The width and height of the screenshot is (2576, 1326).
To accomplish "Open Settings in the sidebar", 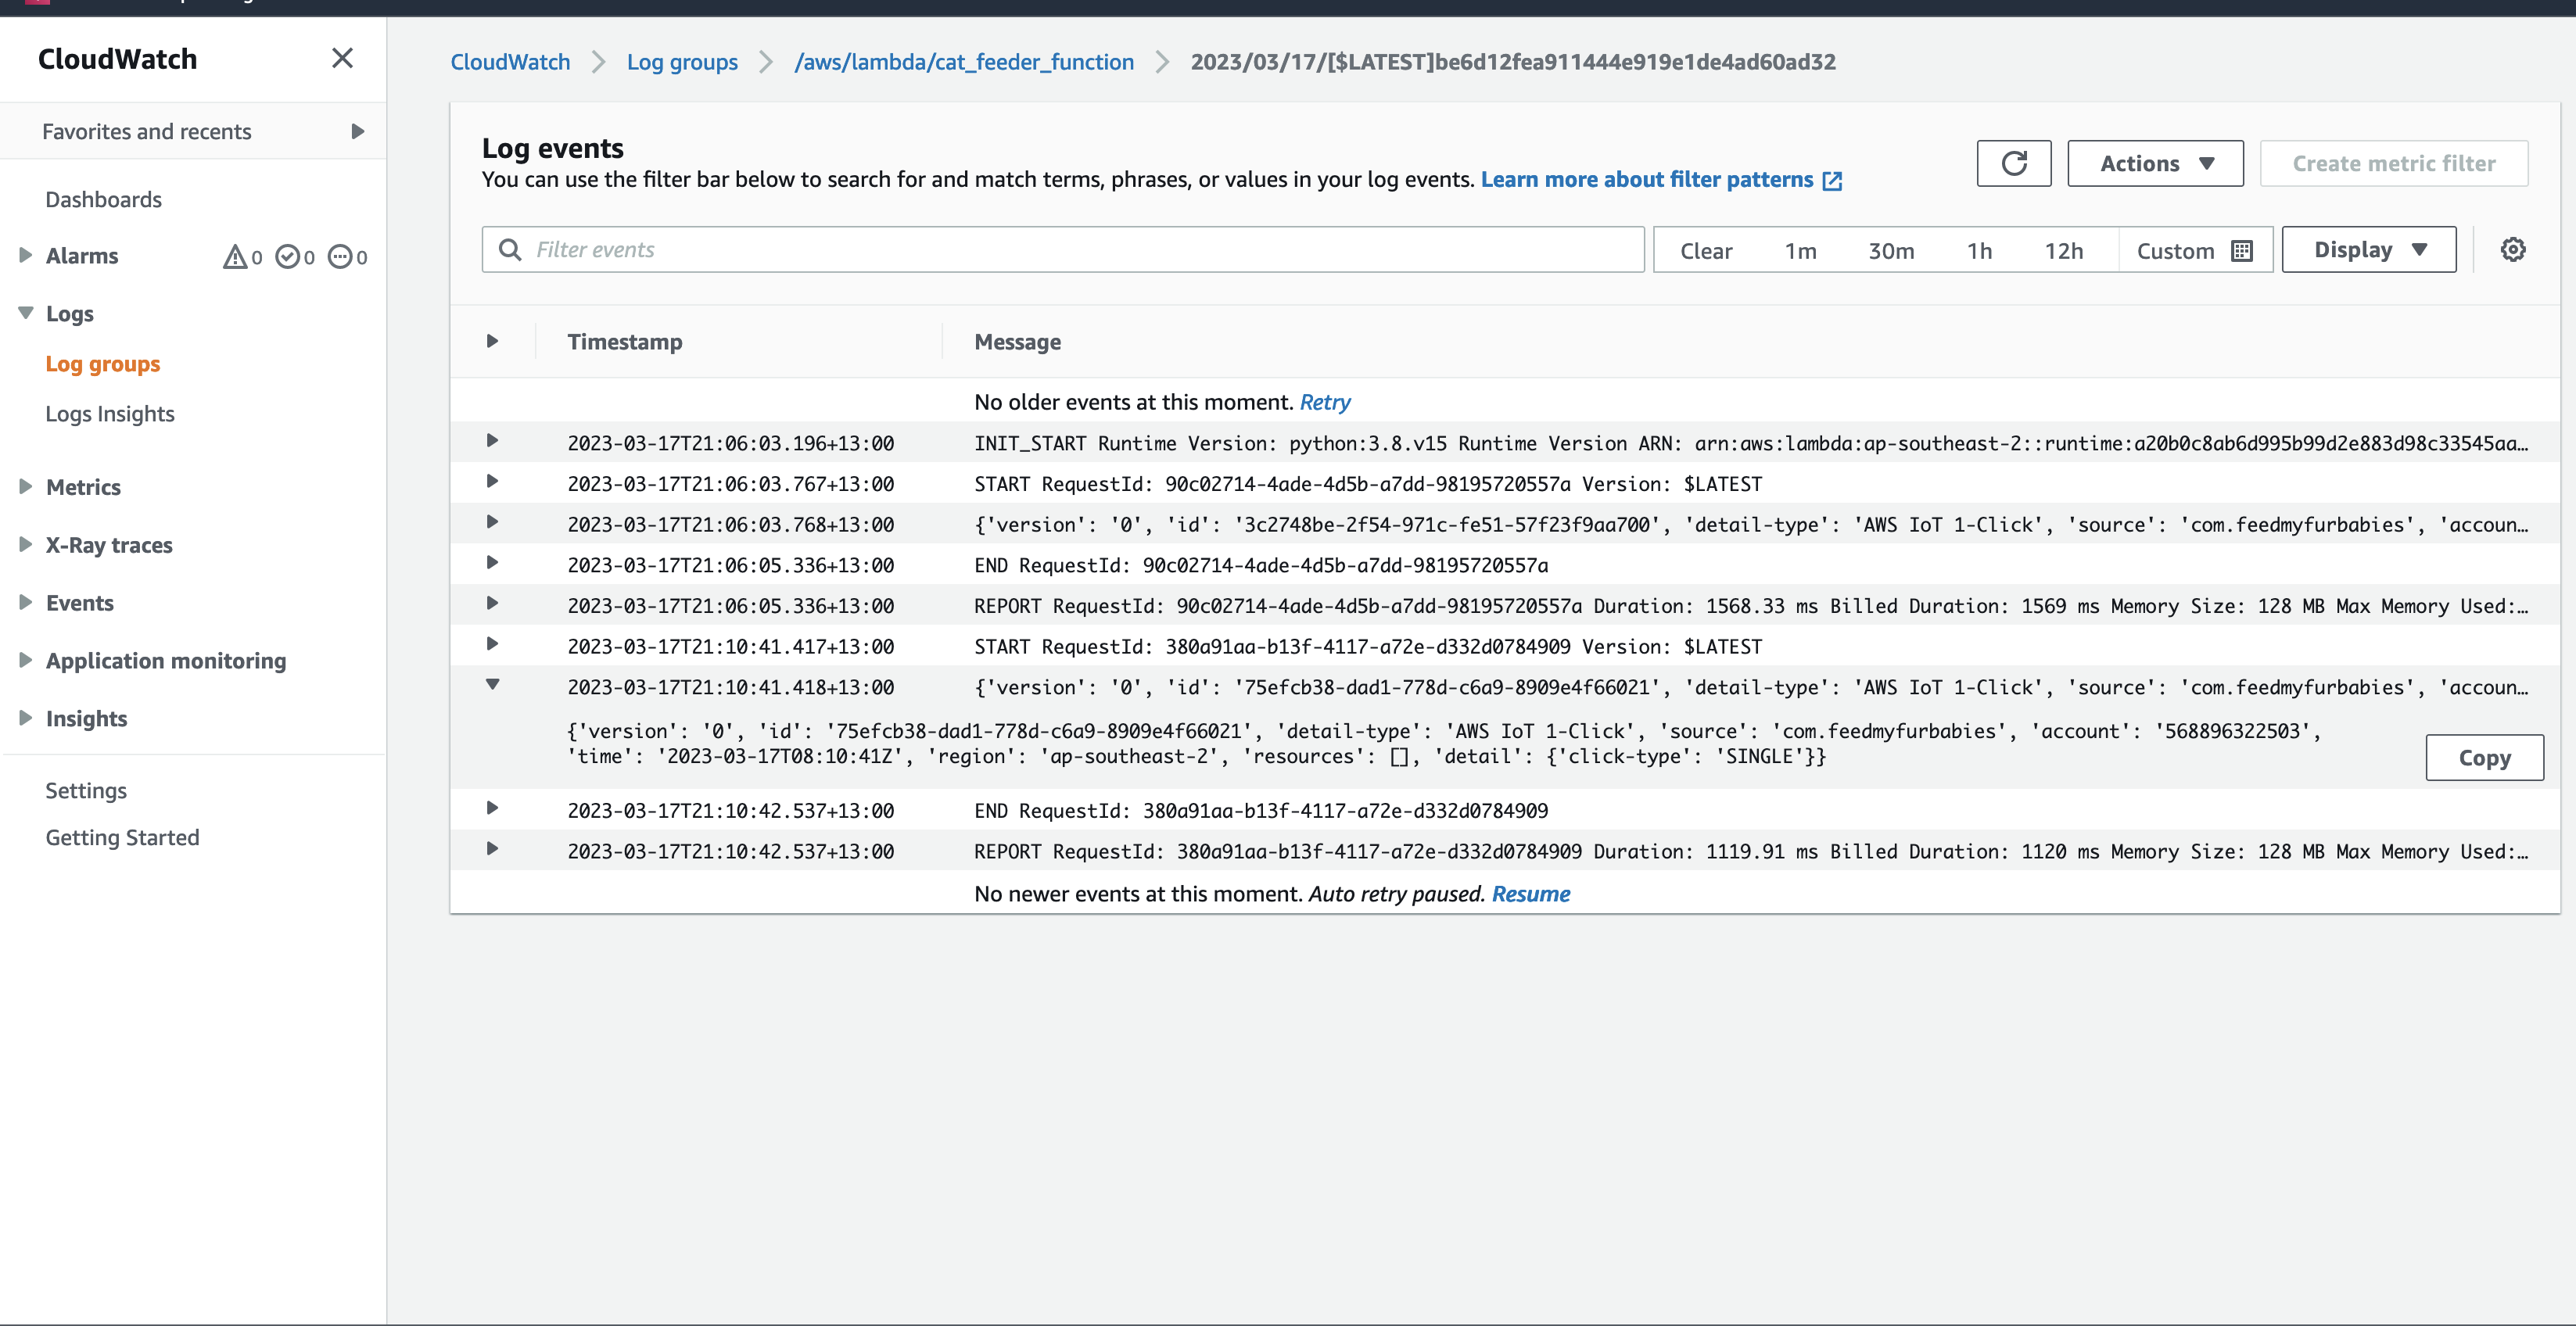I will [86, 790].
